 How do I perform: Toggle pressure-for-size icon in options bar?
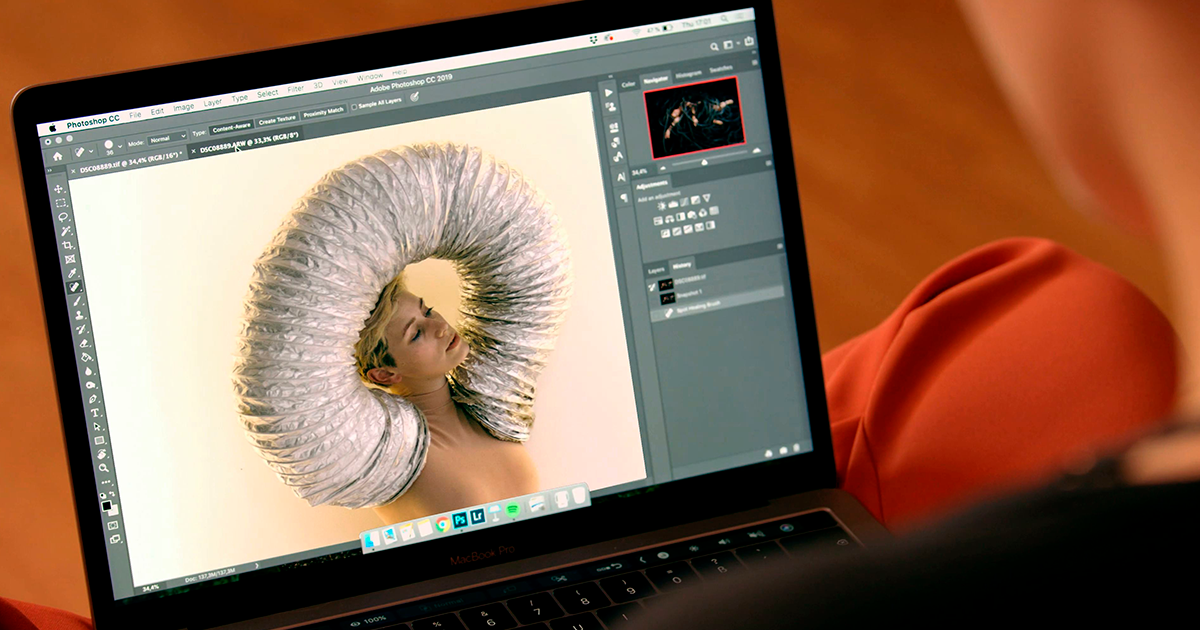[414, 97]
